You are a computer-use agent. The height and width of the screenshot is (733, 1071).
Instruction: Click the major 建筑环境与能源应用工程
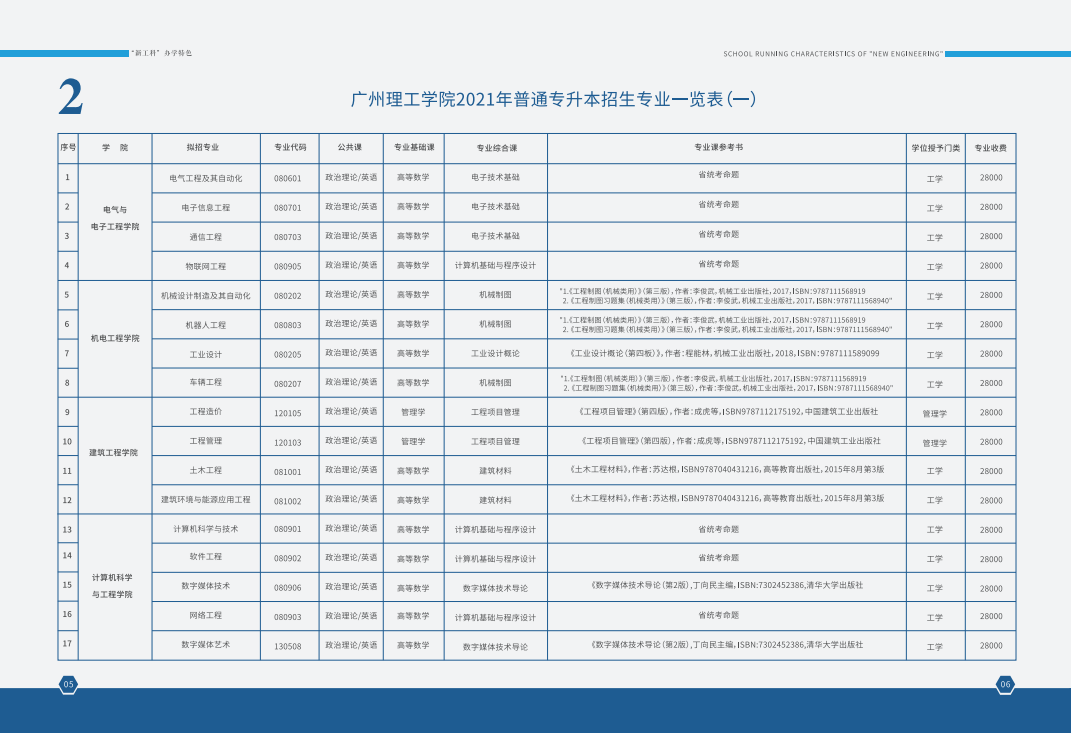[x=206, y=500]
